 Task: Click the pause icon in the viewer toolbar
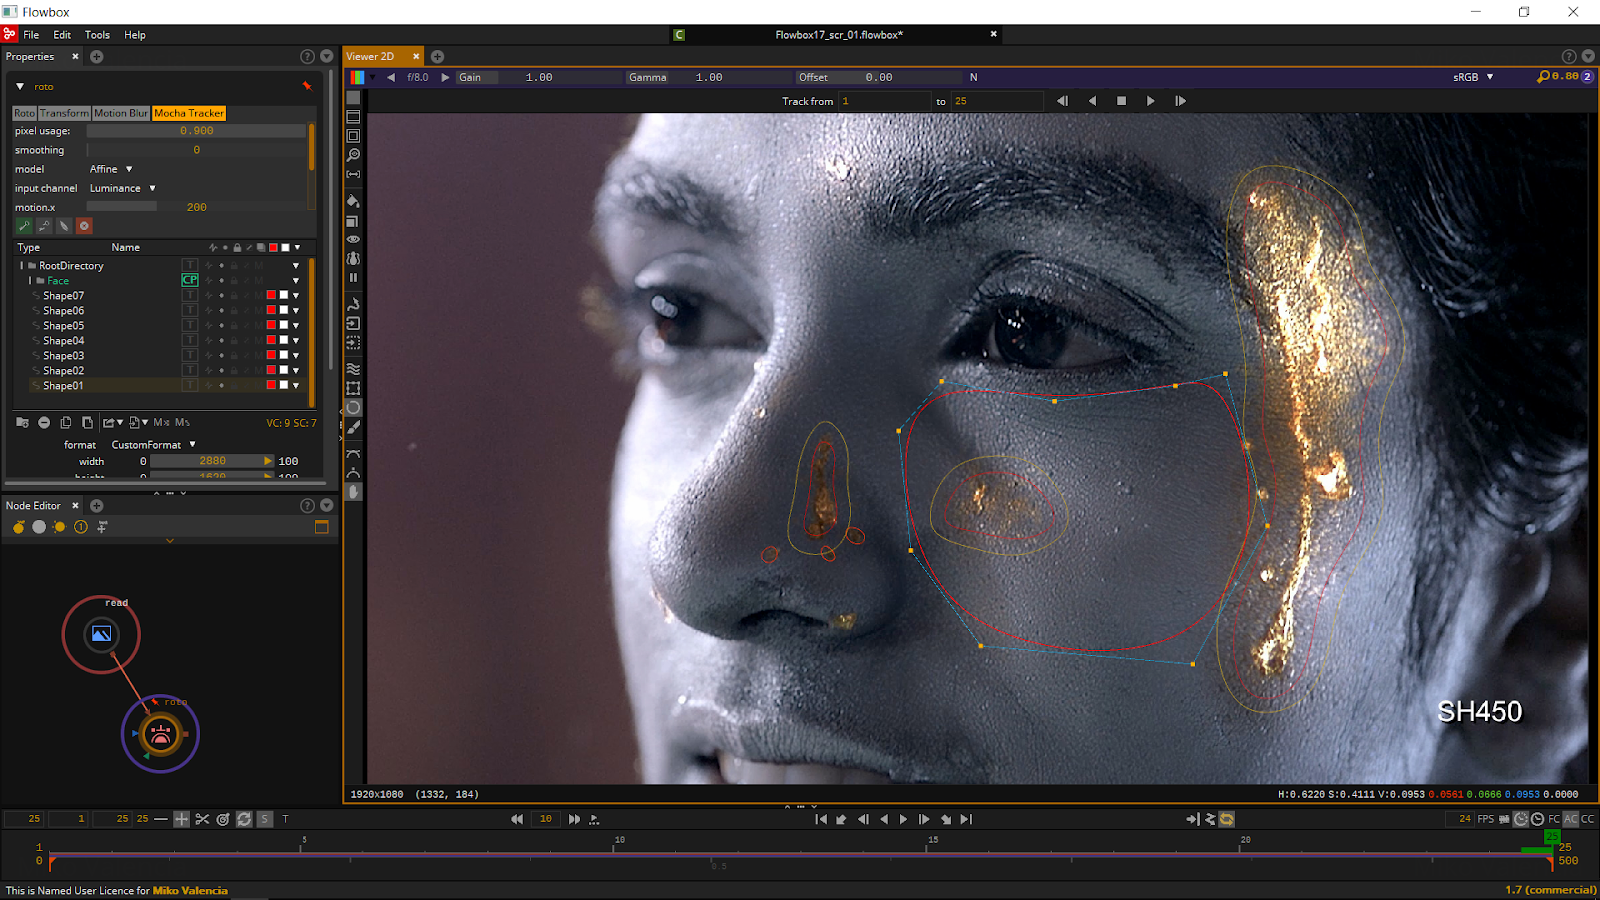[x=353, y=277]
